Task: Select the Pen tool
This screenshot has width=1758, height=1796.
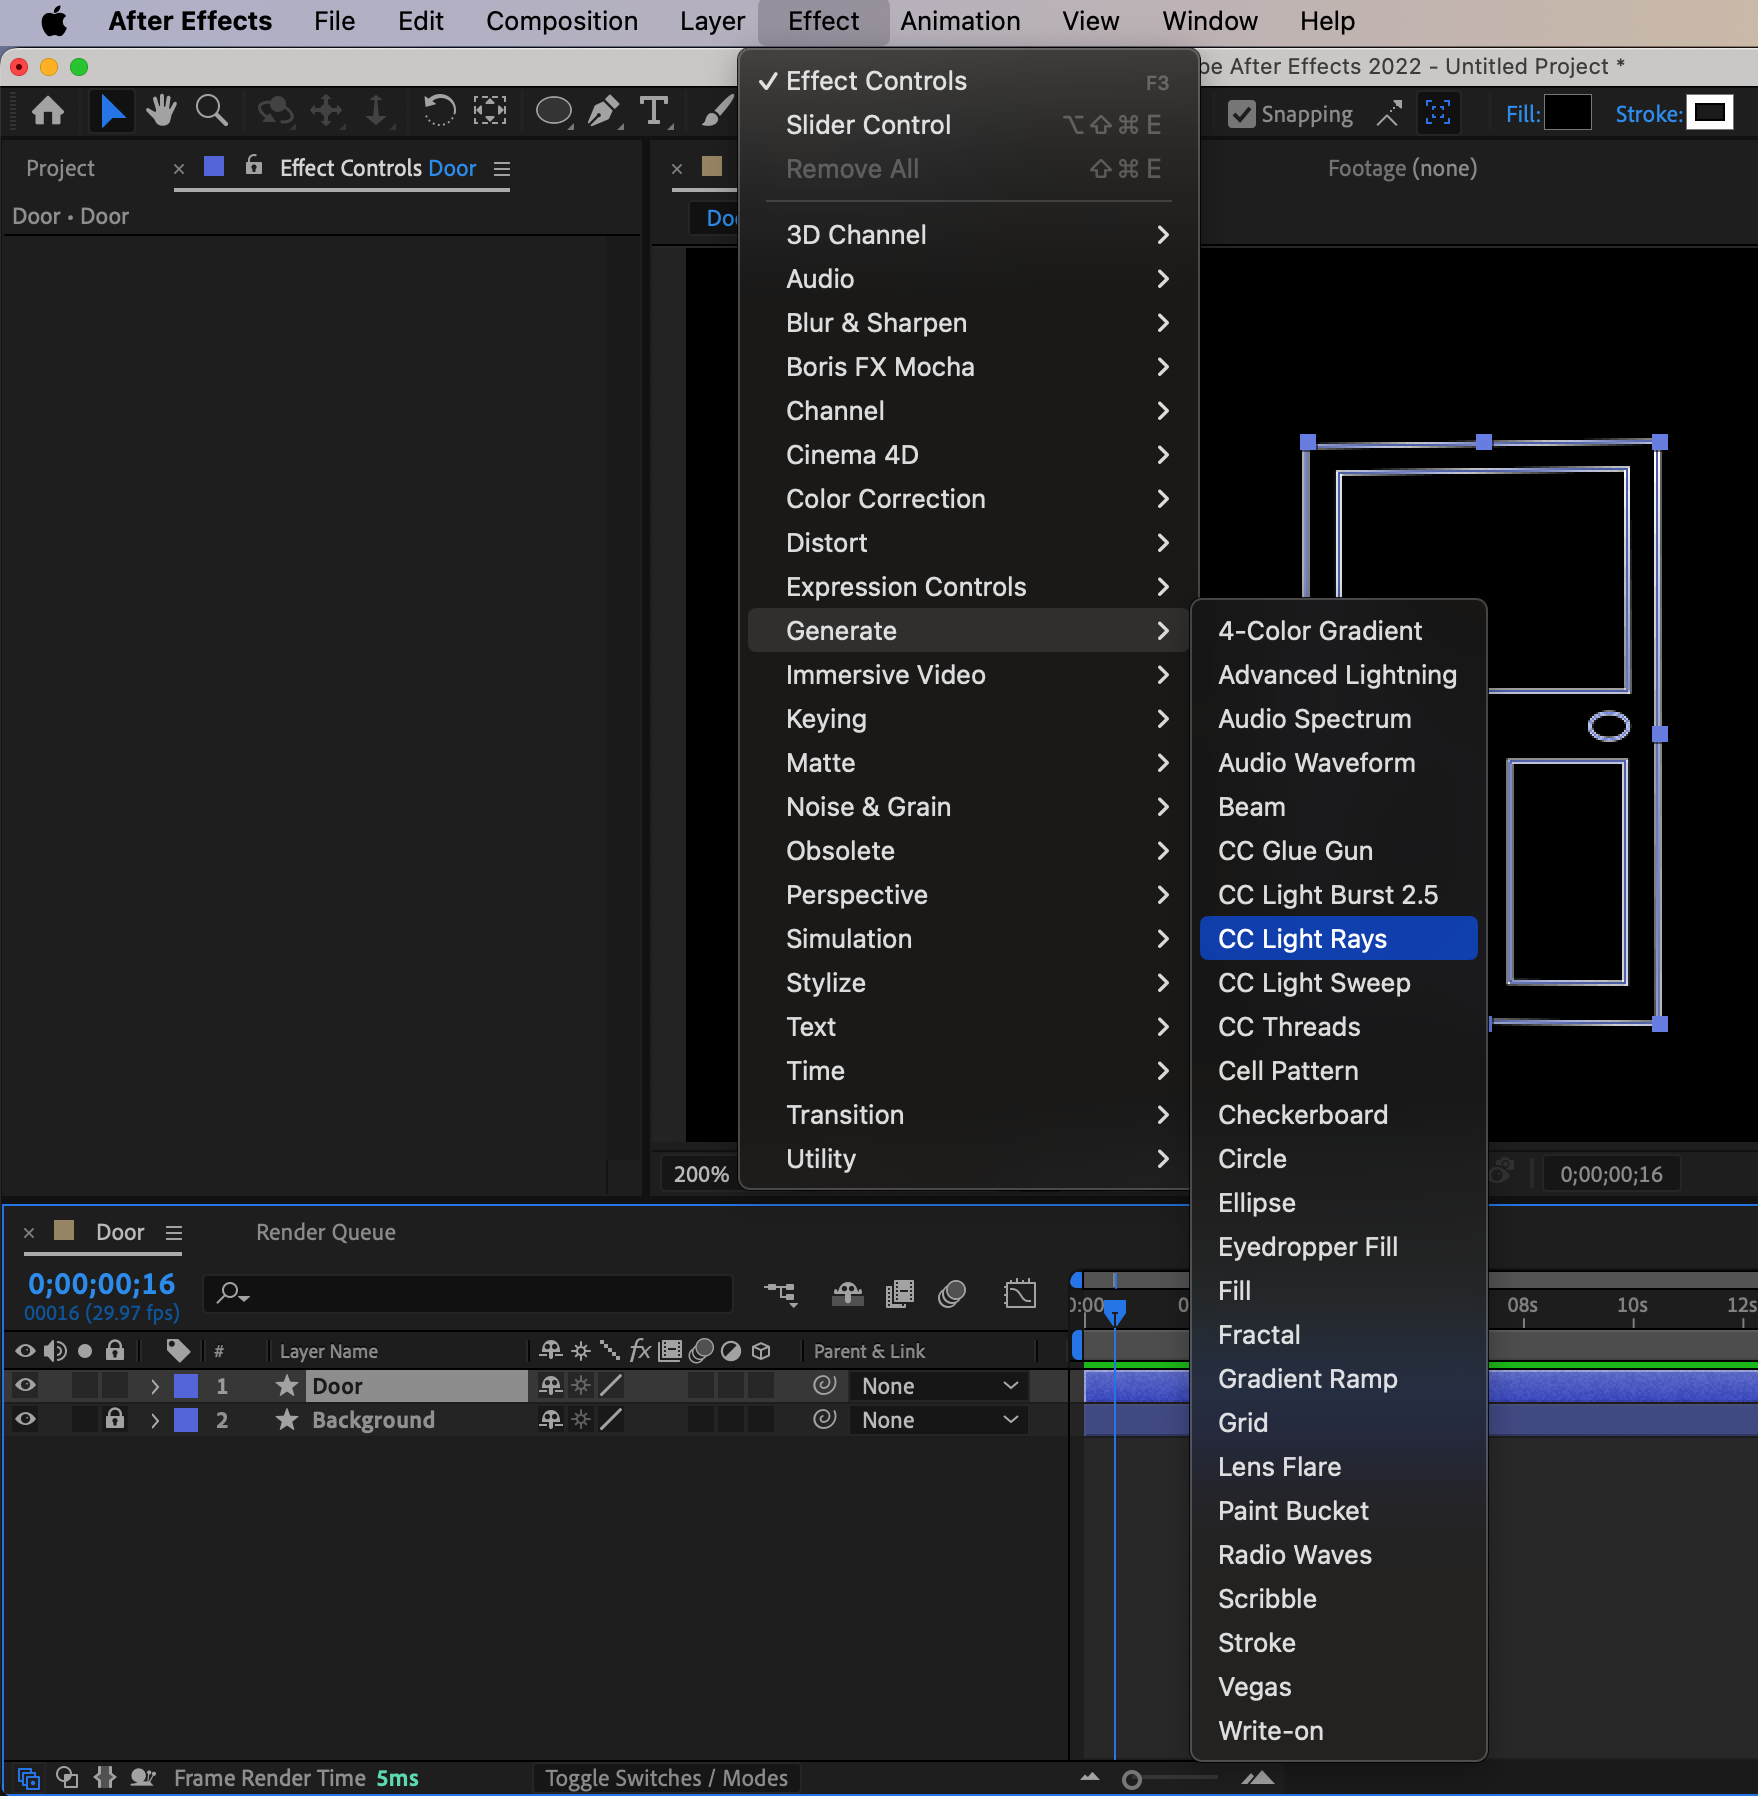Action: pos(603,111)
